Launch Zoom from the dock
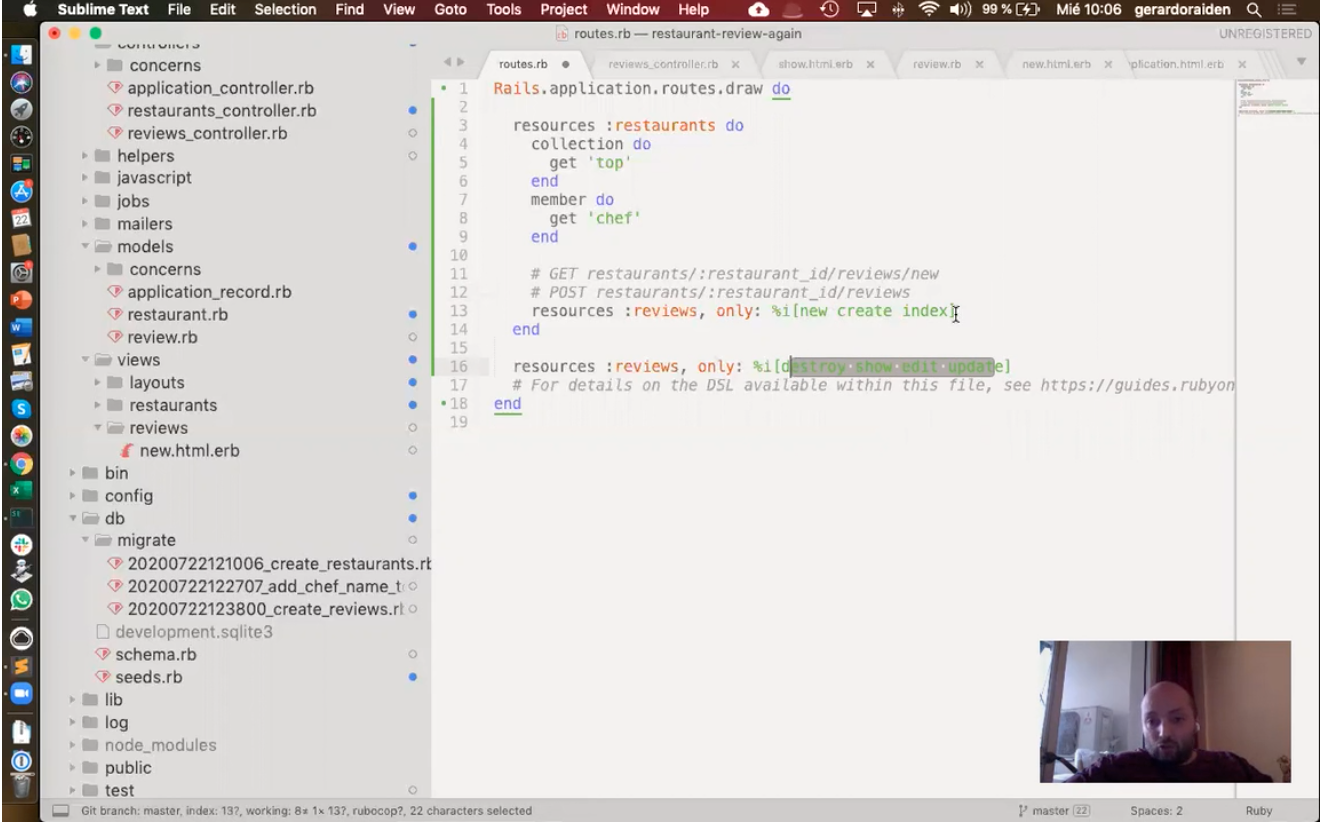Viewport: 1322px width, 824px height. coord(21,693)
